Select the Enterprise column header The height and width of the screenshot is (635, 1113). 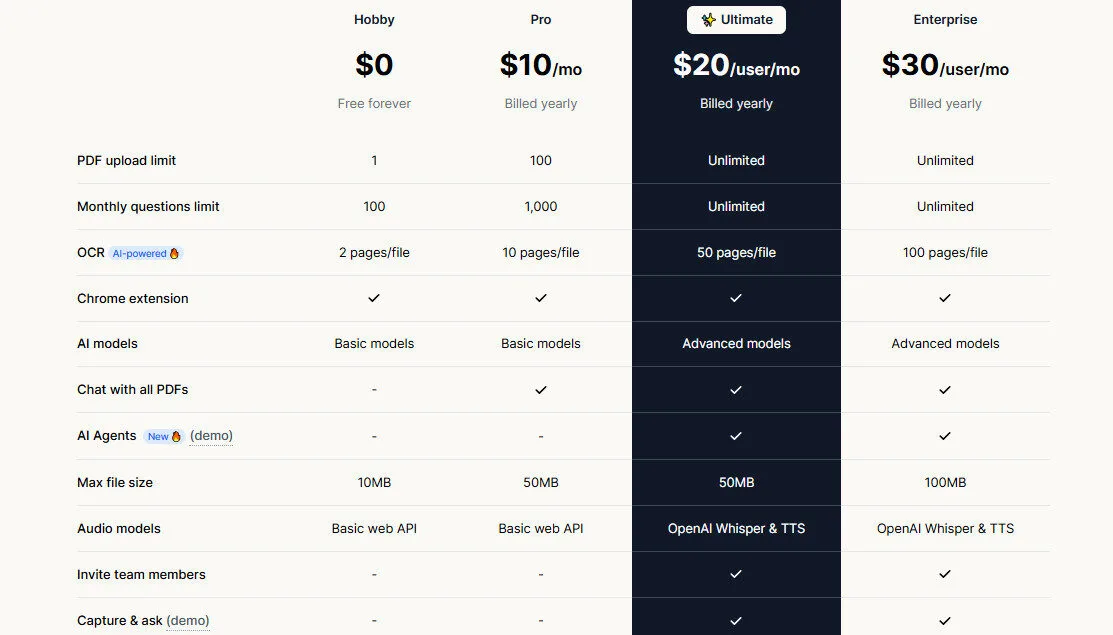point(944,19)
